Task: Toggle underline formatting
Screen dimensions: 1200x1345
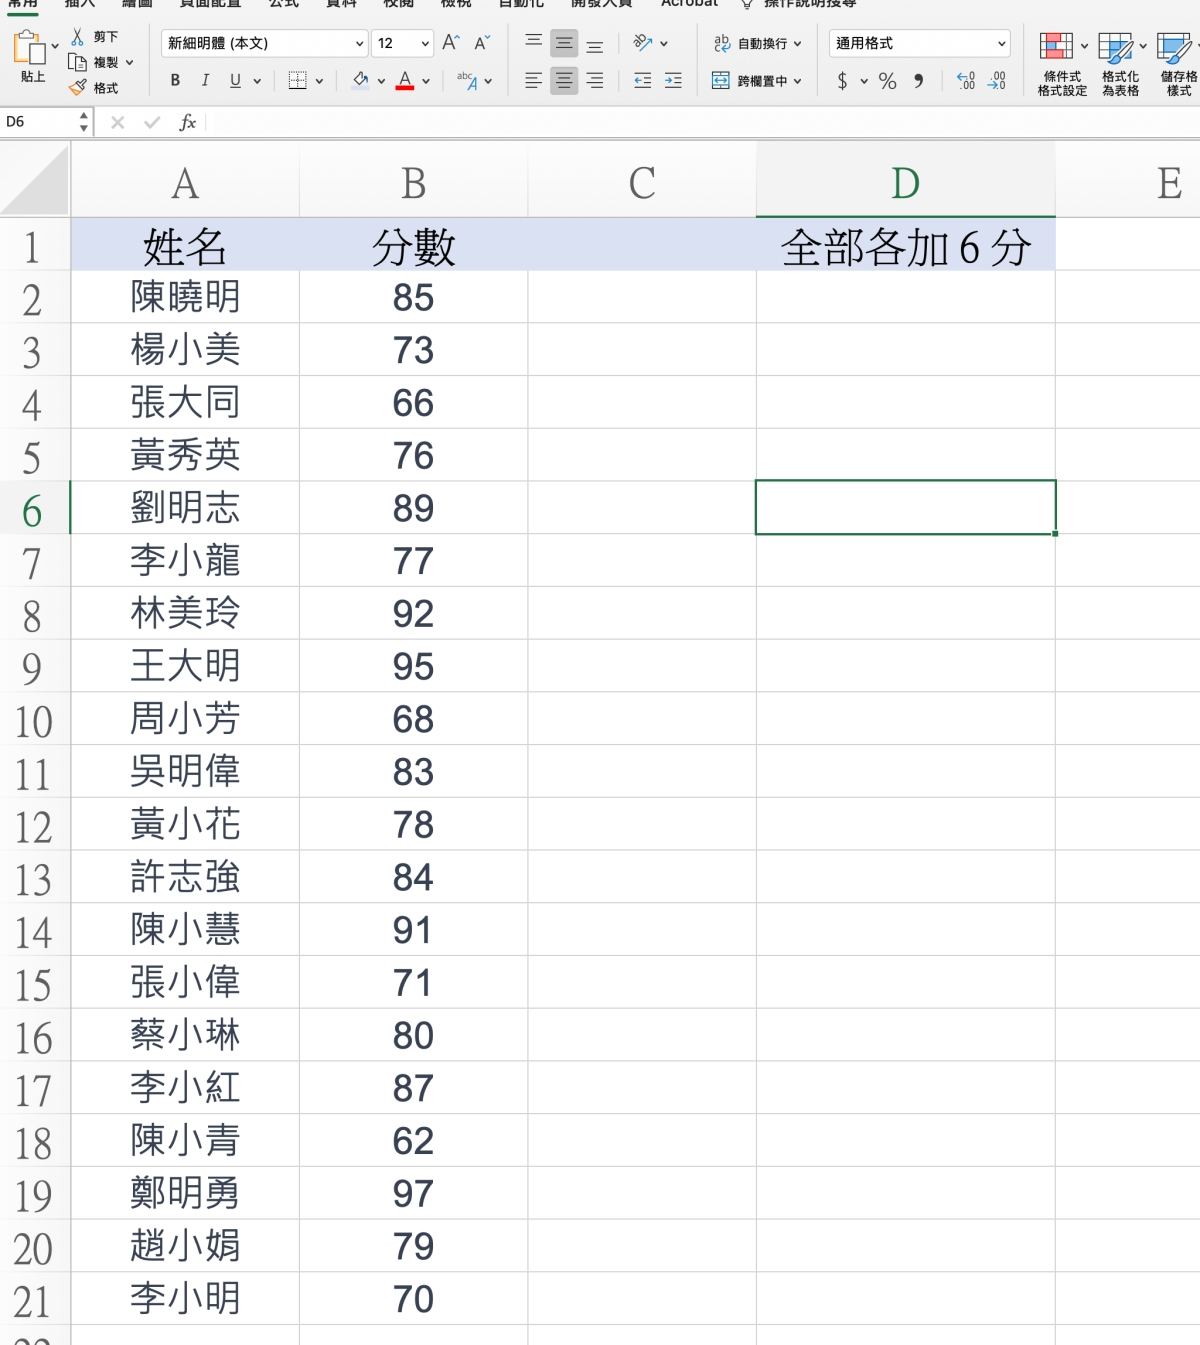Action: (x=235, y=80)
